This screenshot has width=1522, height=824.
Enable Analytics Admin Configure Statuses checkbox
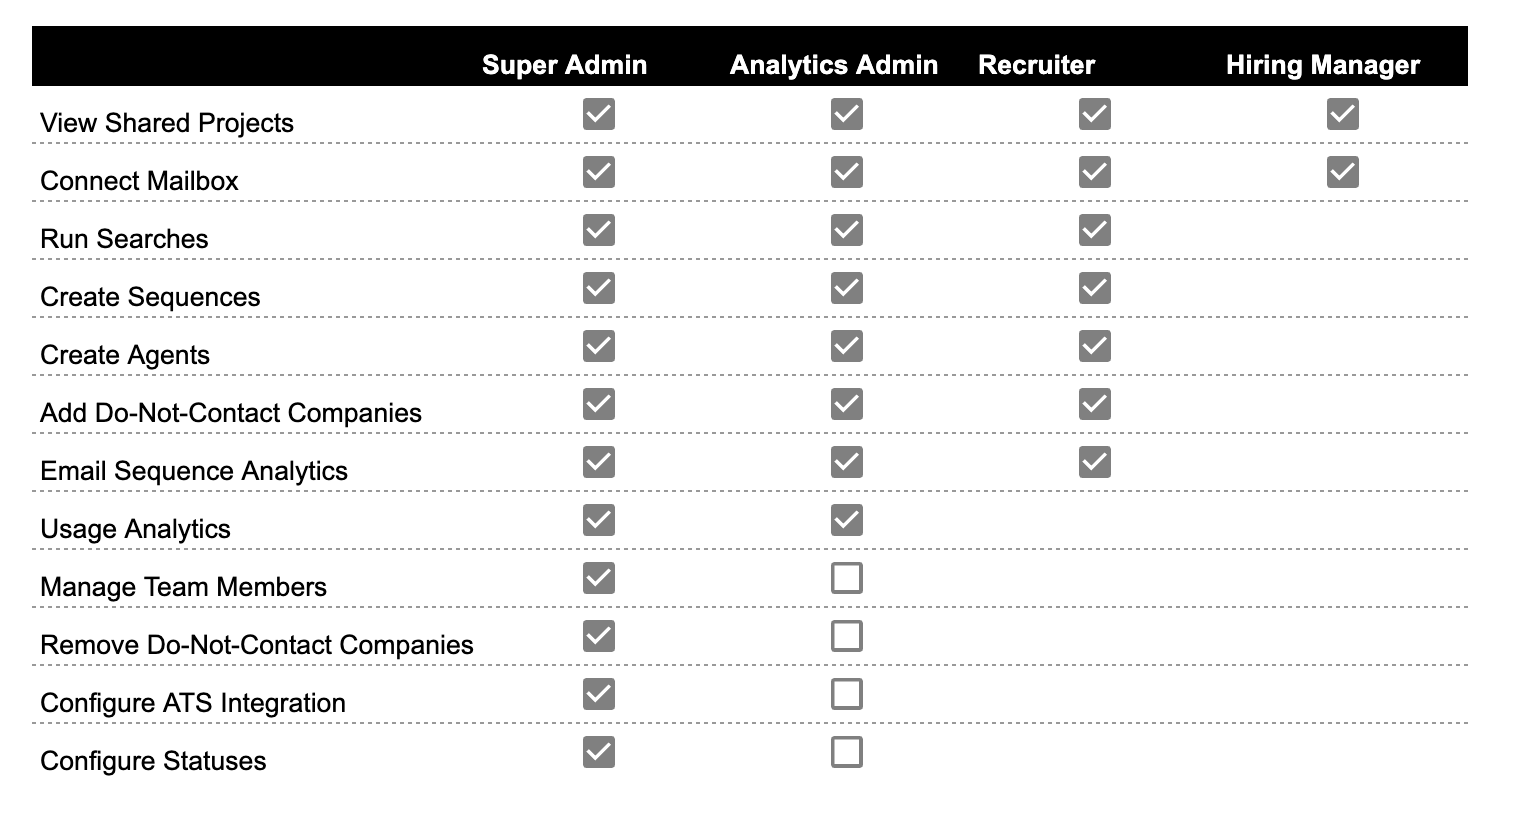click(847, 752)
